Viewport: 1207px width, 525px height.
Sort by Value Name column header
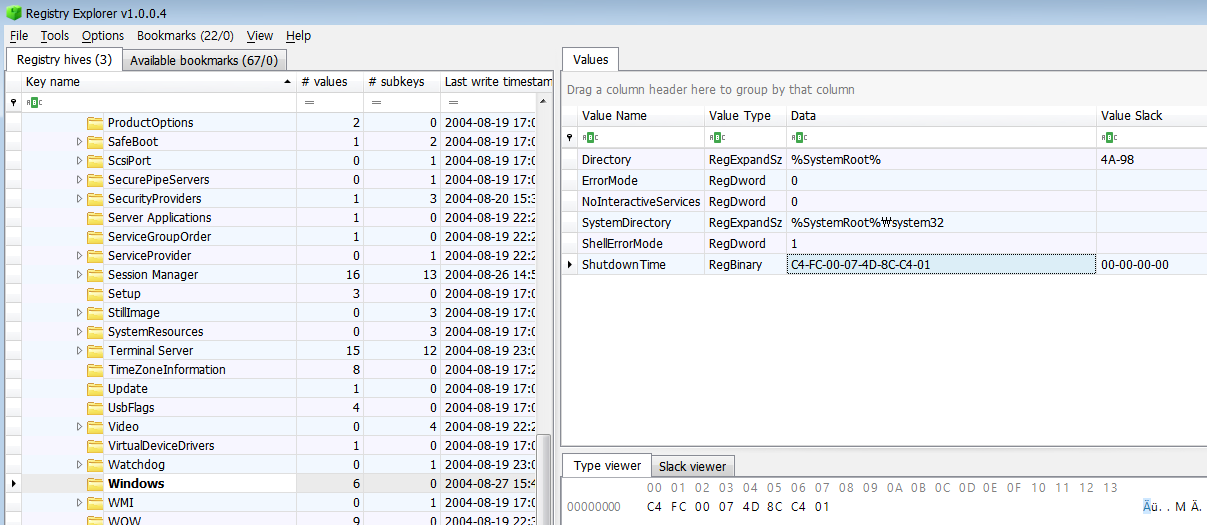point(641,116)
